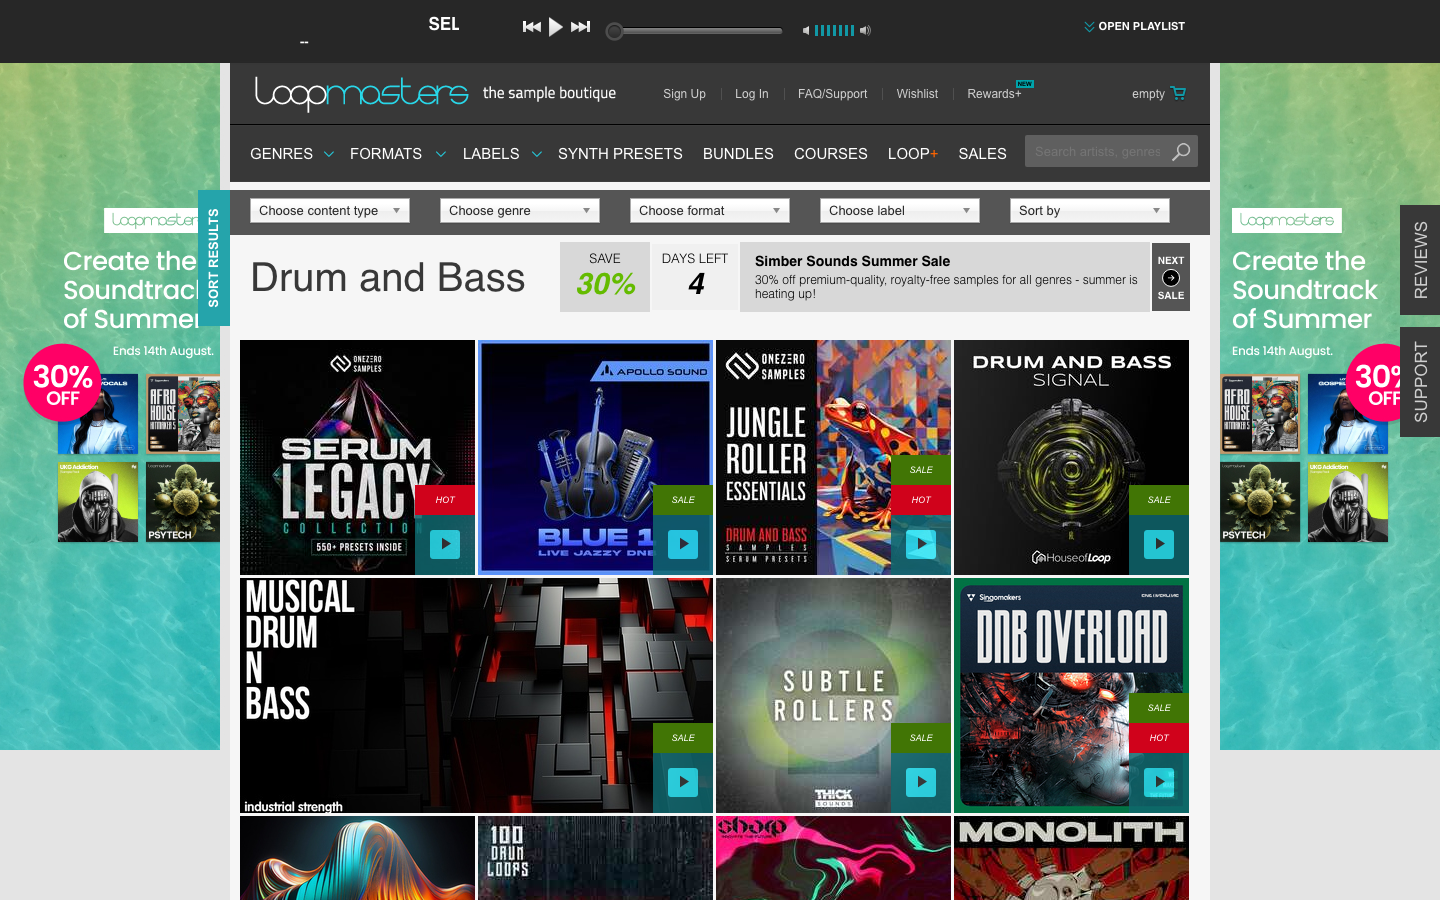
Task: Play preview of Blue jazzy DnB pack
Action: (683, 544)
